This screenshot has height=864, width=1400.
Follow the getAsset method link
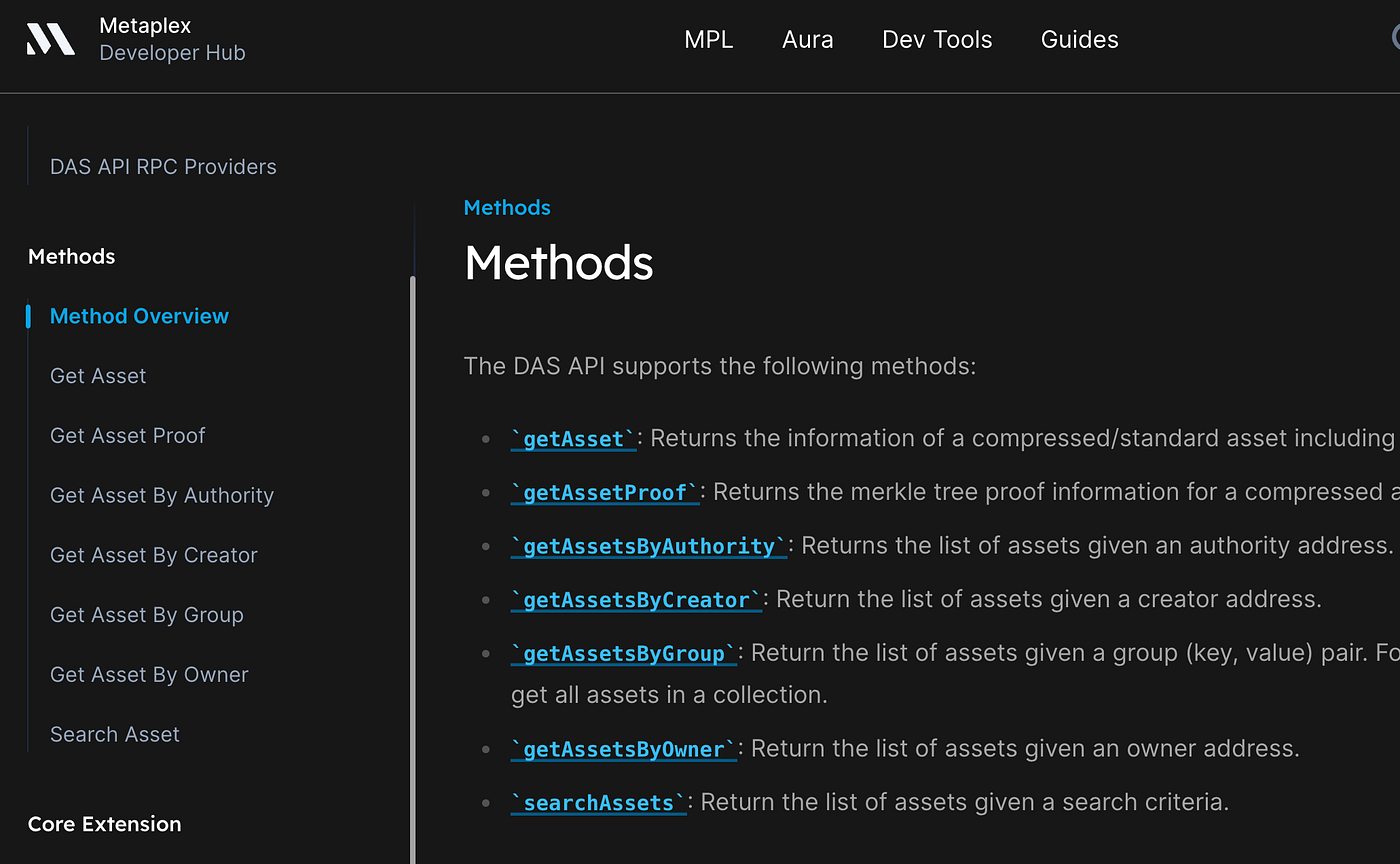[573, 439]
